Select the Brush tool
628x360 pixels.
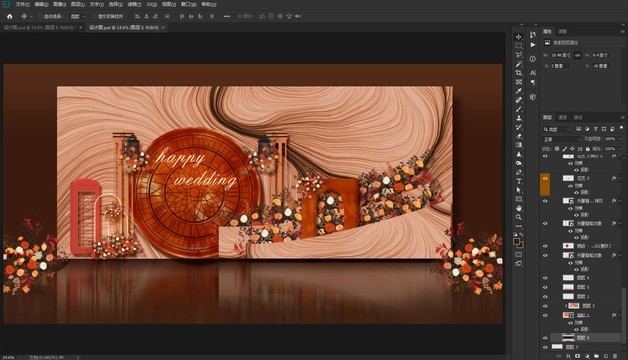519,109
